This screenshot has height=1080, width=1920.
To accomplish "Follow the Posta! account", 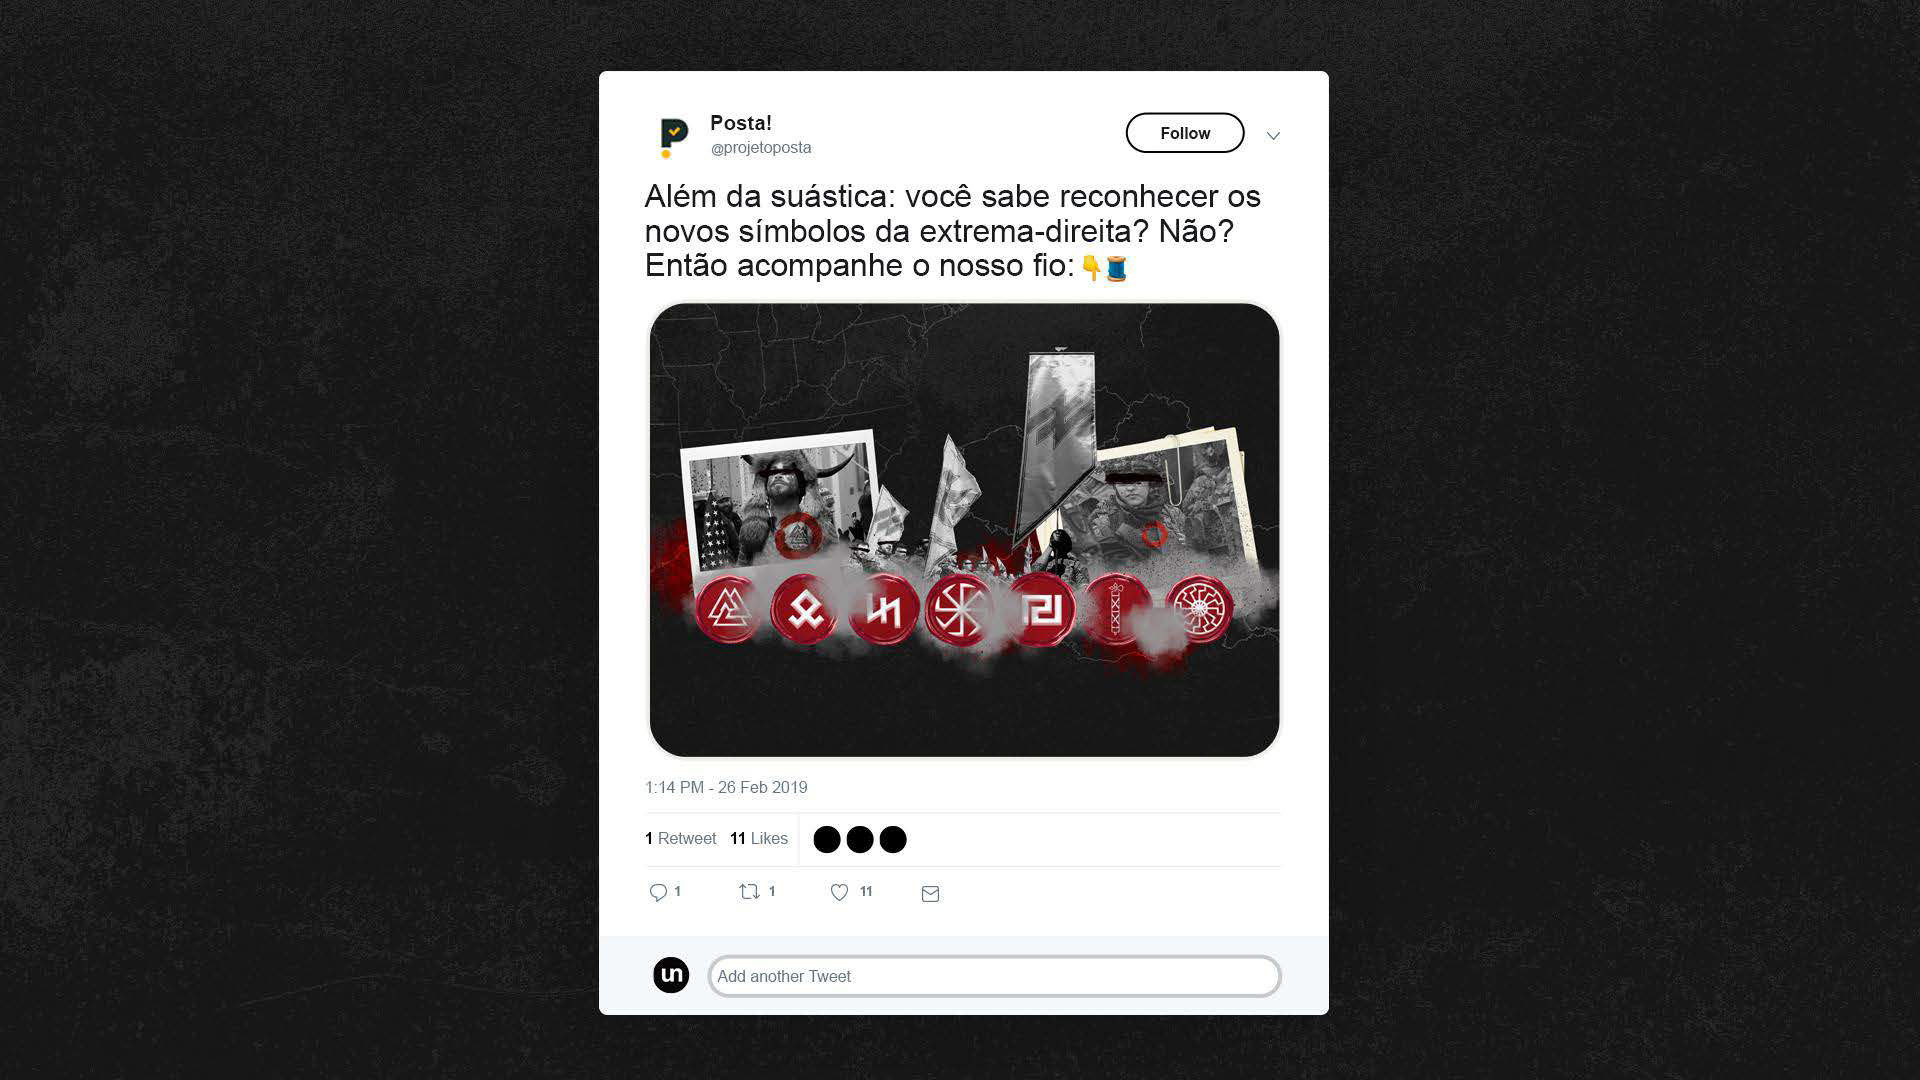I will coord(1185,133).
